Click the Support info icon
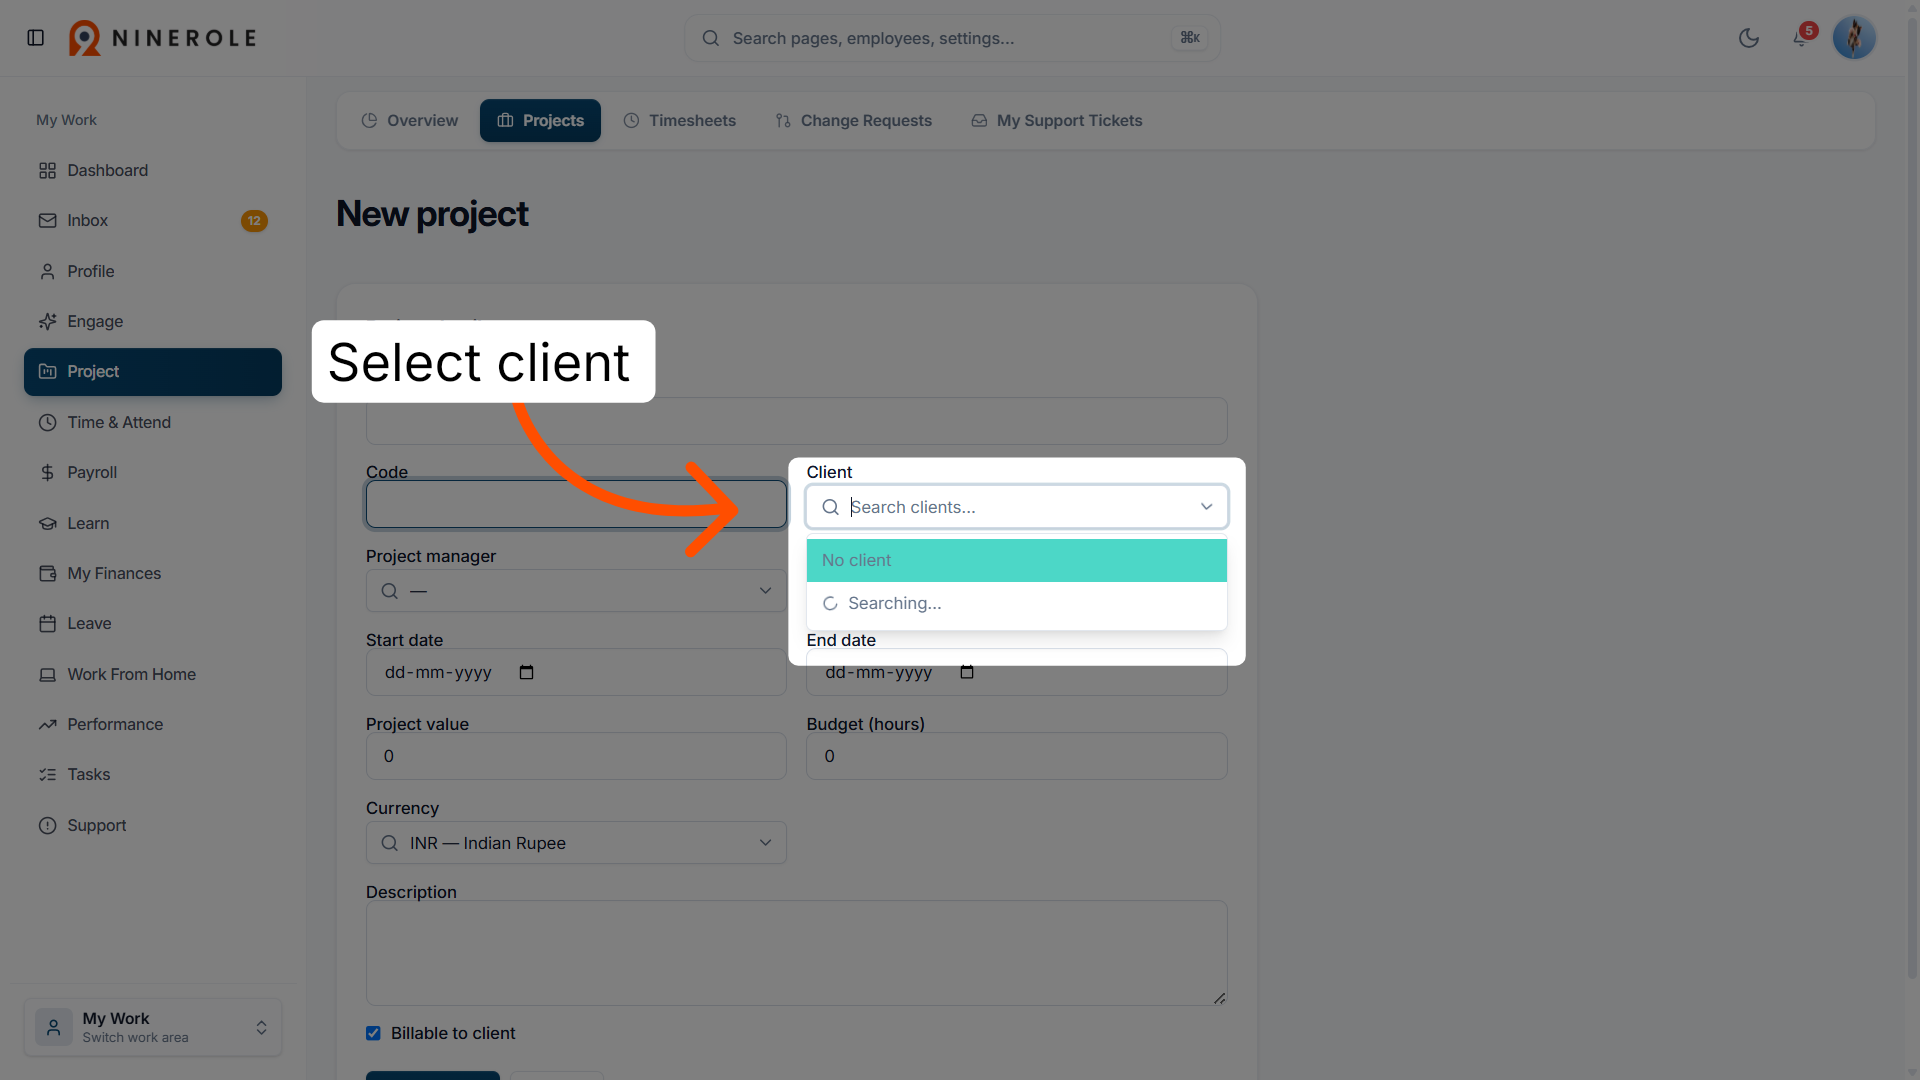1920x1080 pixels. [x=47, y=825]
